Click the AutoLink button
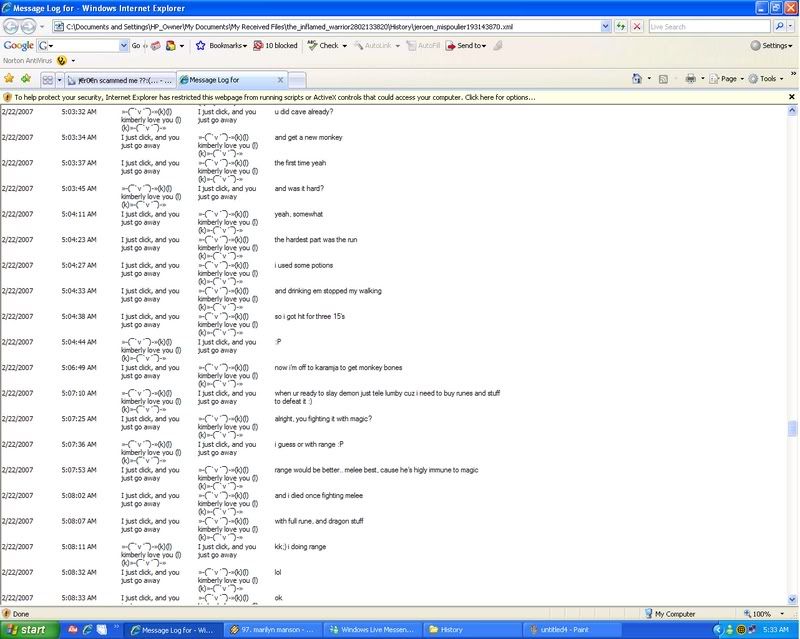 (373, 45)
